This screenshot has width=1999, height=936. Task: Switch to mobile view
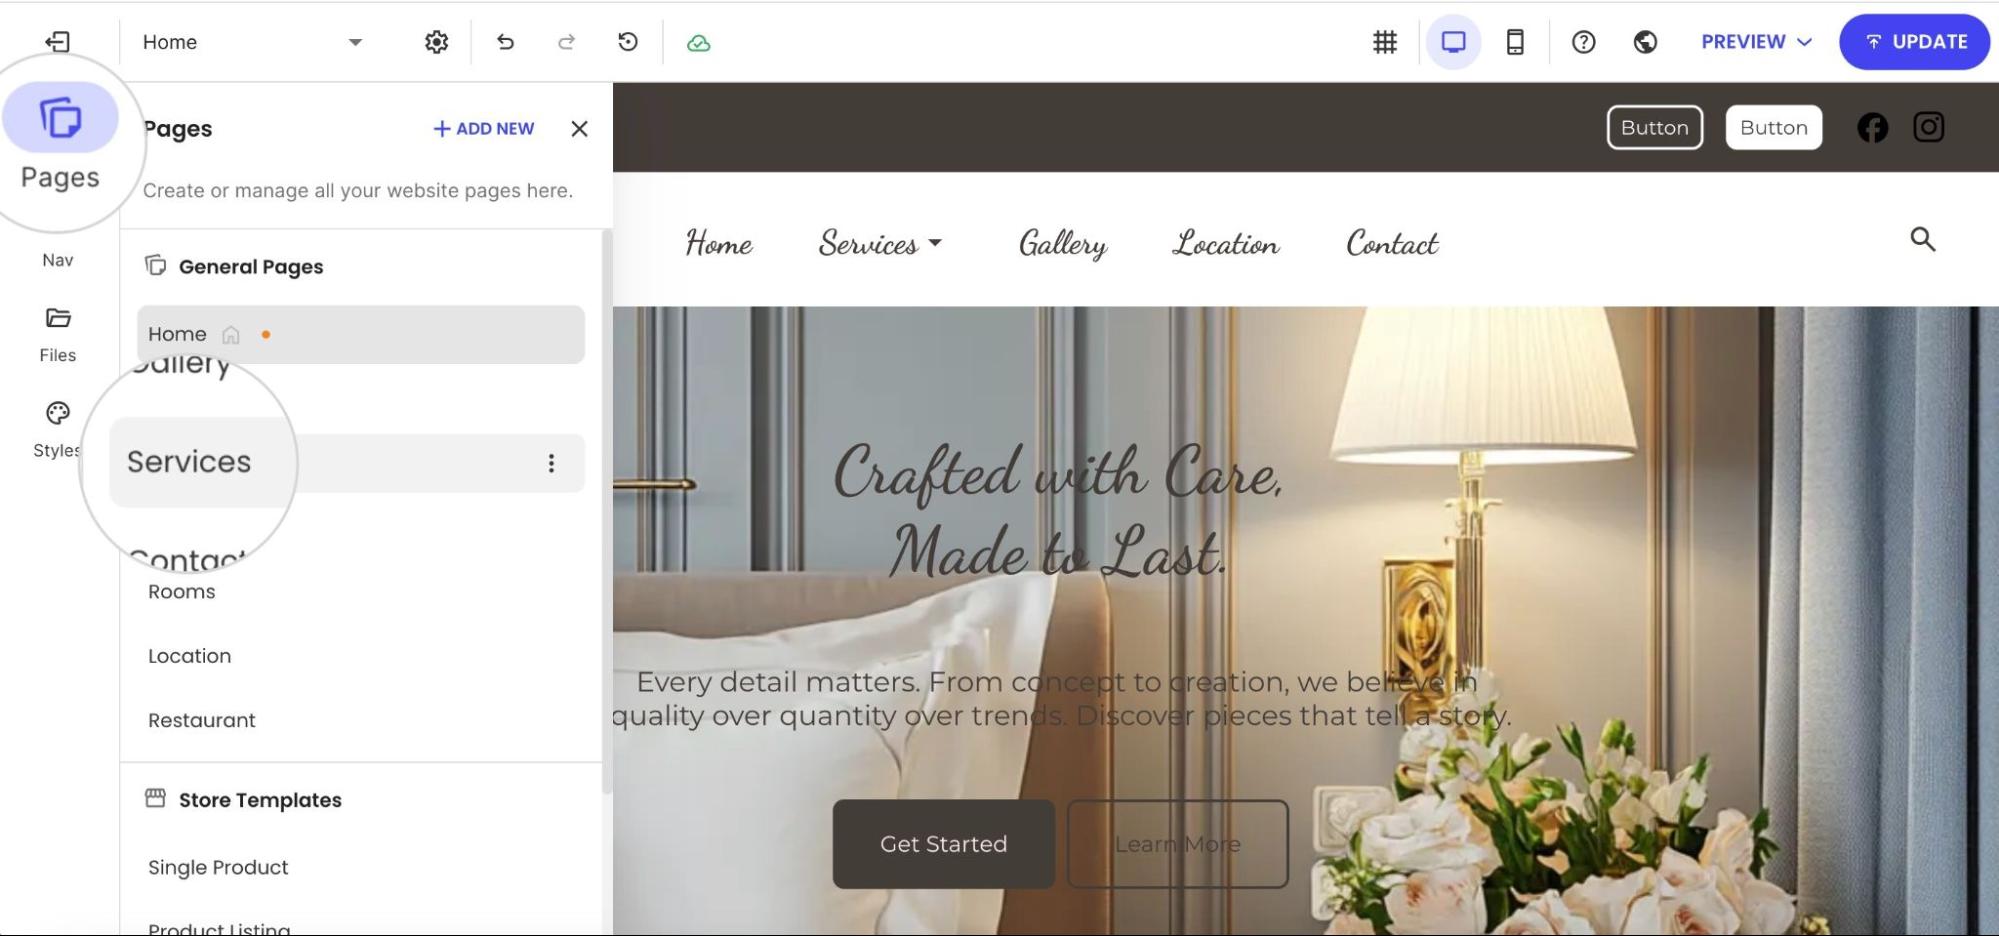(1515, 42)
